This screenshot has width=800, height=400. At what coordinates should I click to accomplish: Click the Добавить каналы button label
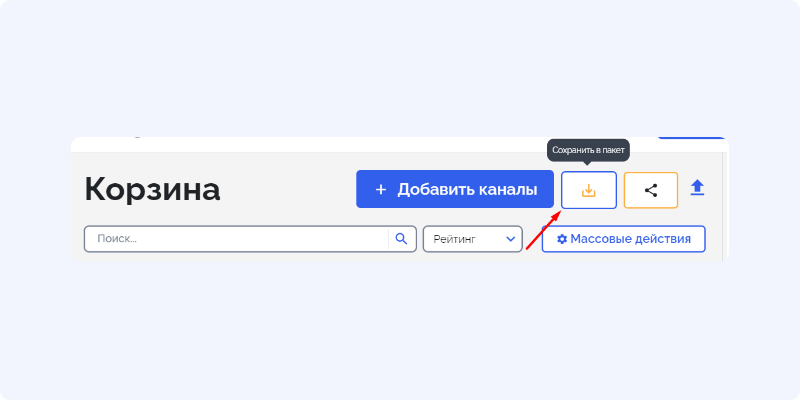tap(467, 190)
